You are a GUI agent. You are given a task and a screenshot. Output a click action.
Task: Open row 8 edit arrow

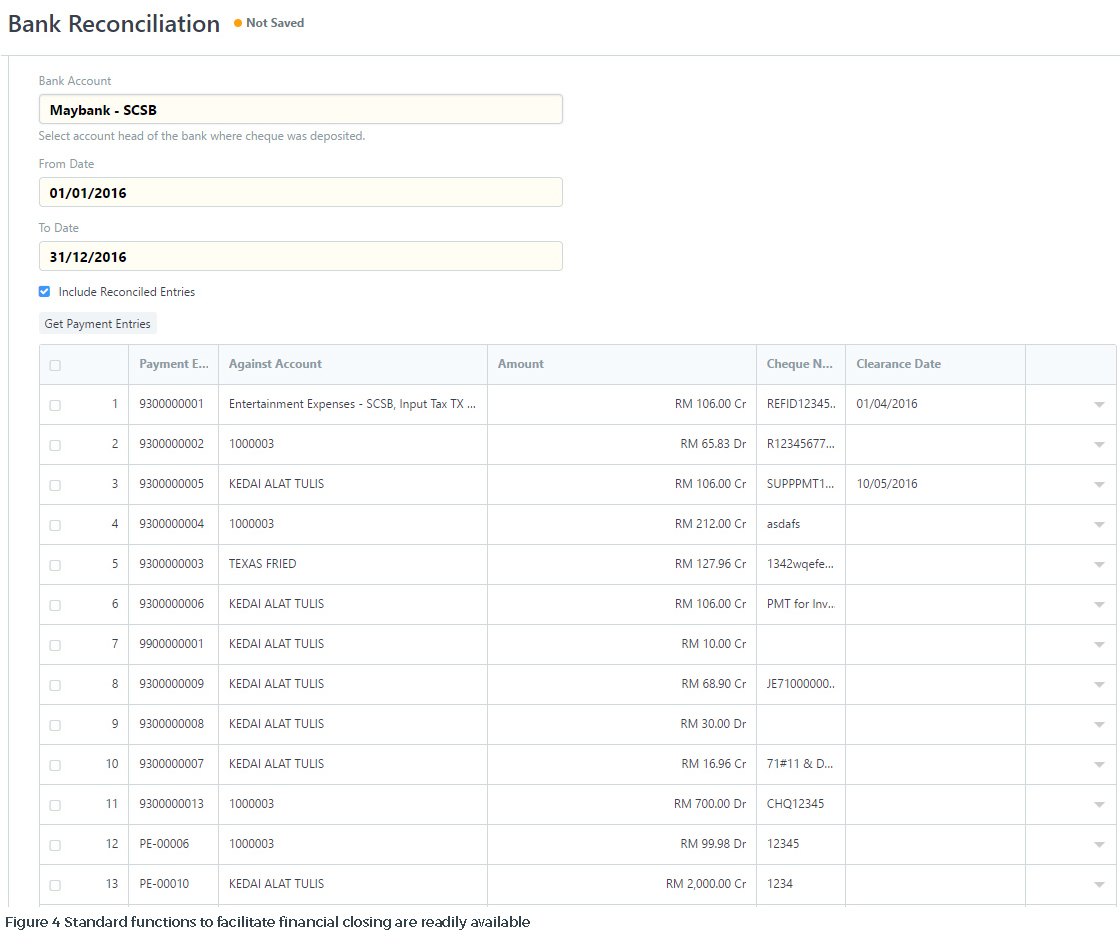pos(1098,685)
